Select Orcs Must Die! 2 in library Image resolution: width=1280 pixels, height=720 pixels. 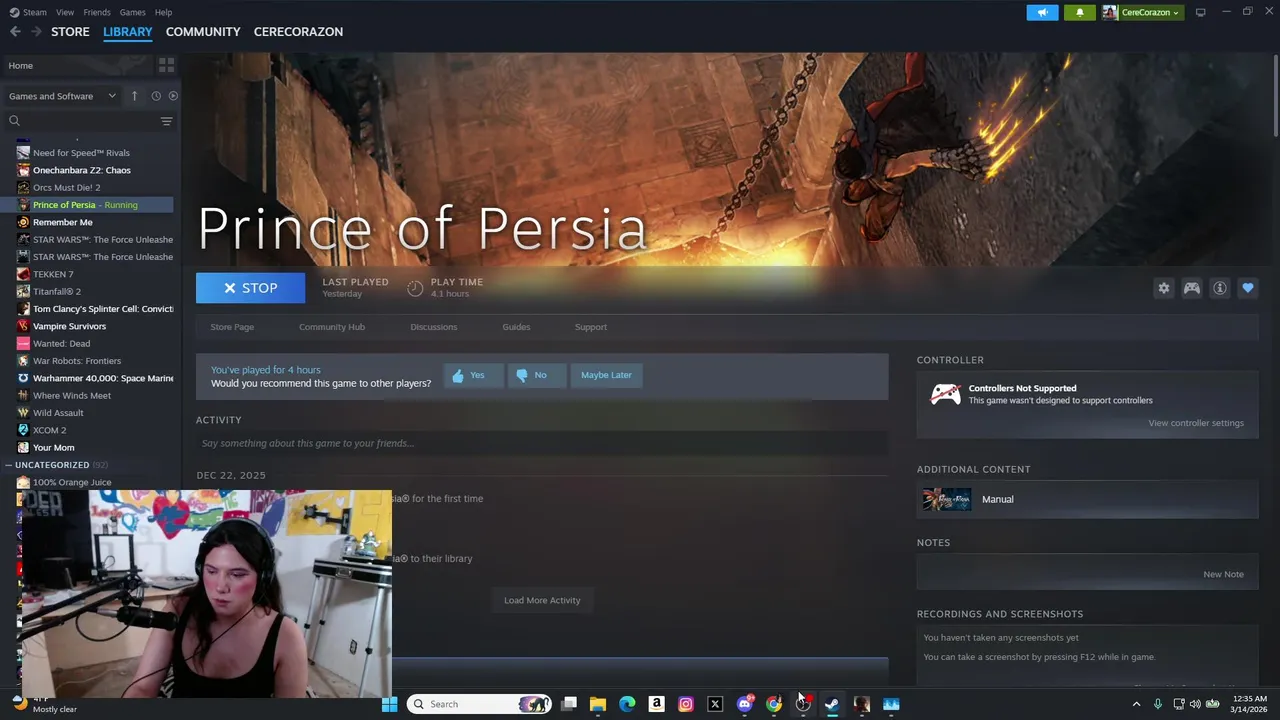[x=66, y=188]
